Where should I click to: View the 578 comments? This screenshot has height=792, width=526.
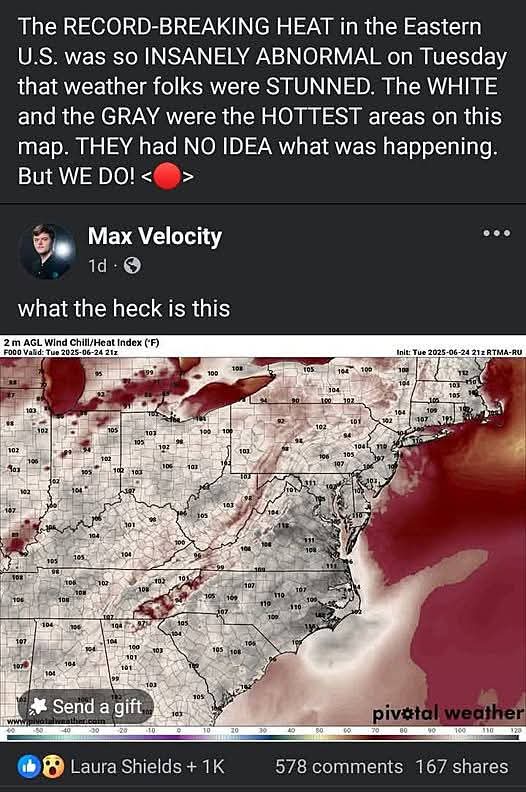pos(339,766)
